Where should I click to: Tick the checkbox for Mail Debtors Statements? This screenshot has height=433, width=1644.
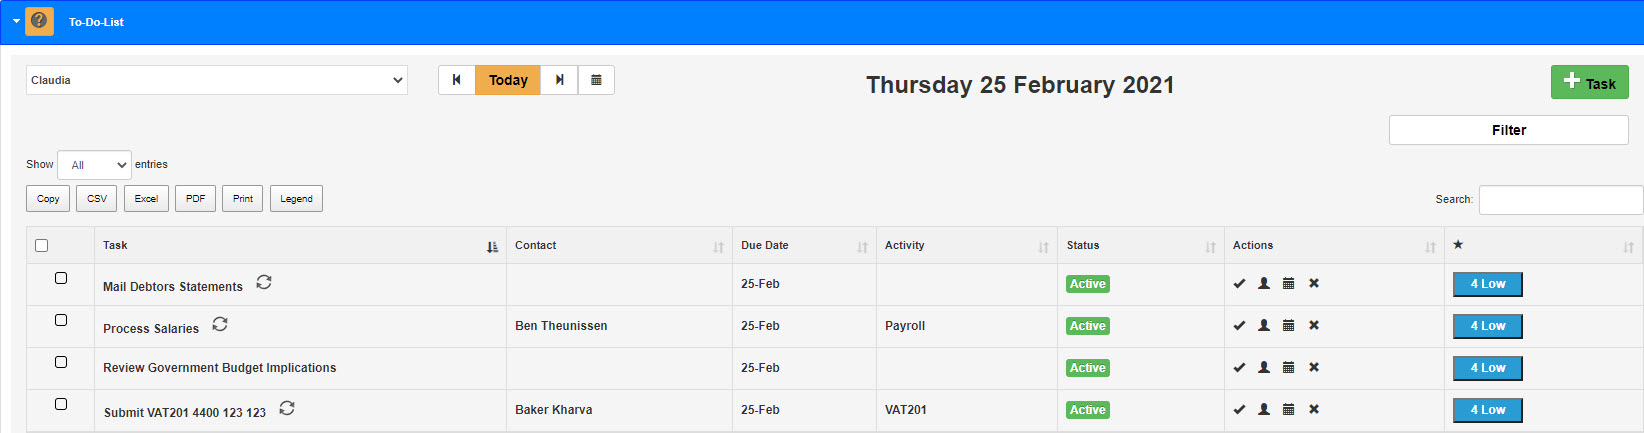[x=61, y=278]
